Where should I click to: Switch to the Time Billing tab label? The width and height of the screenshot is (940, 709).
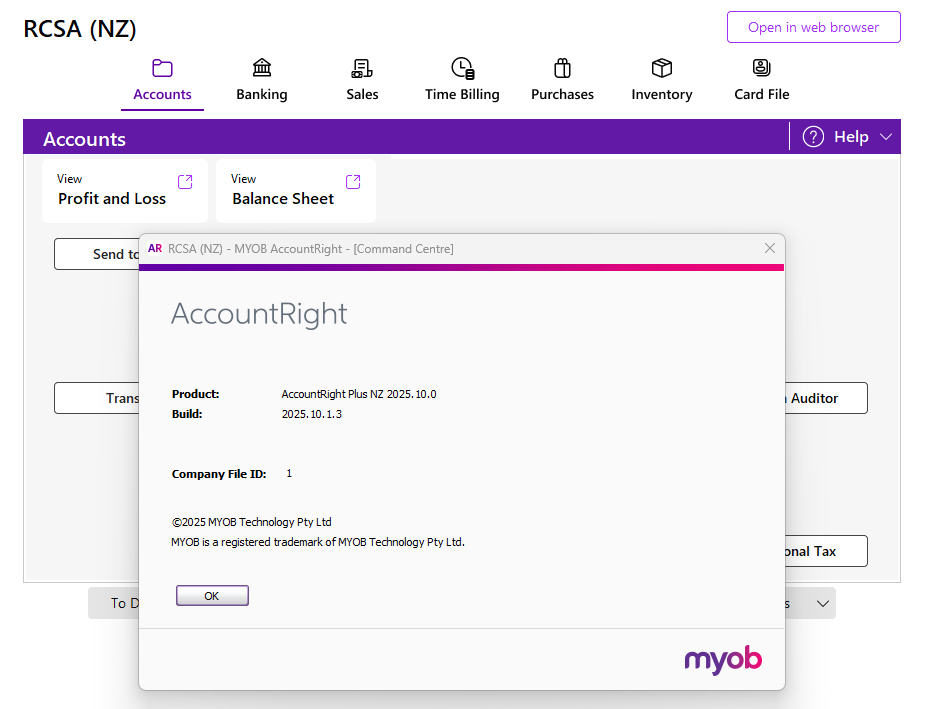(x=462, y=94)
